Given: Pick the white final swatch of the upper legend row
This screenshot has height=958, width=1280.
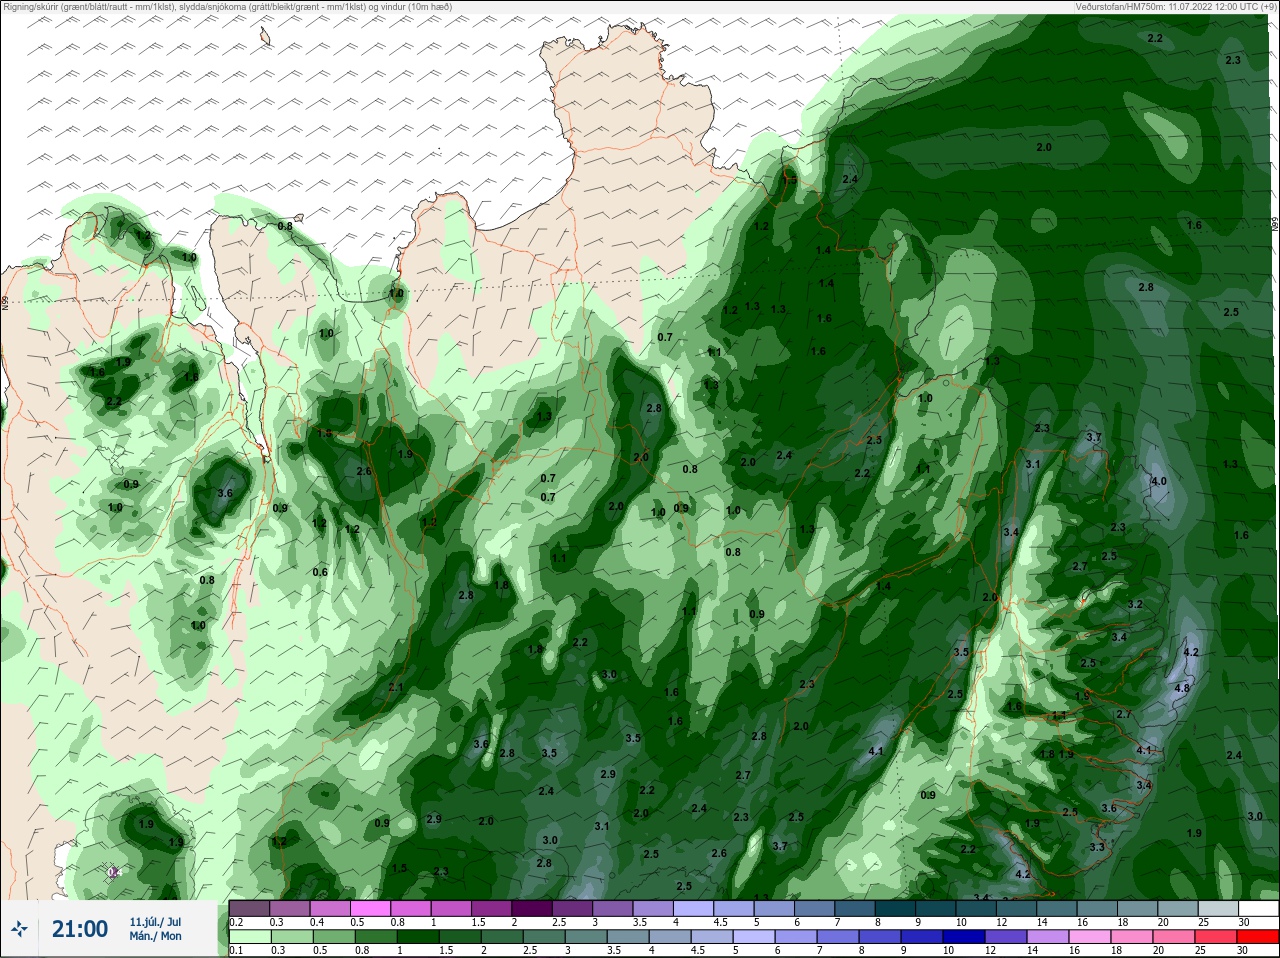Looking at the screenshot, I should tap(1259, 908).
